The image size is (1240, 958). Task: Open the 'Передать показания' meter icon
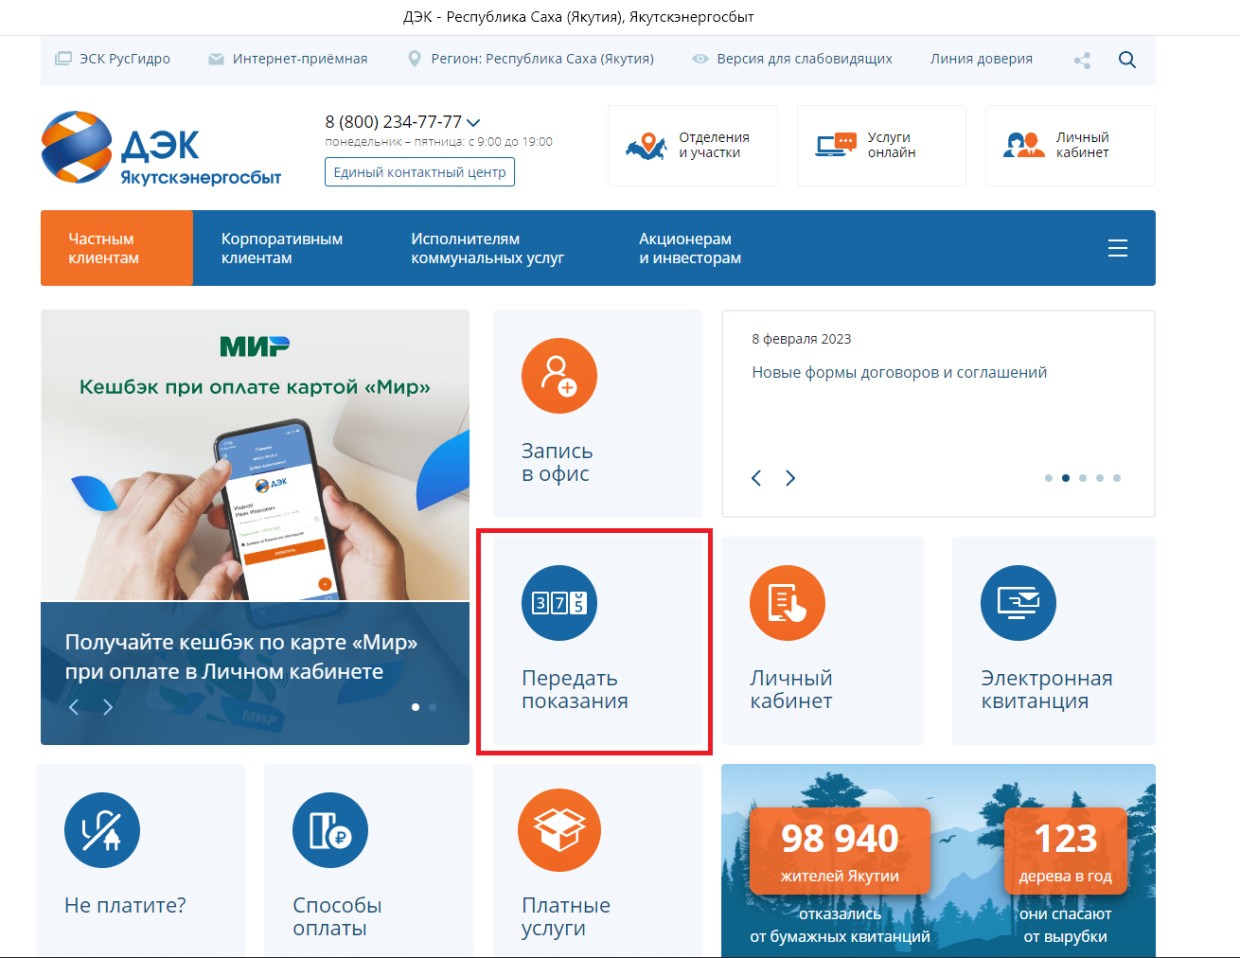point(559,603)
